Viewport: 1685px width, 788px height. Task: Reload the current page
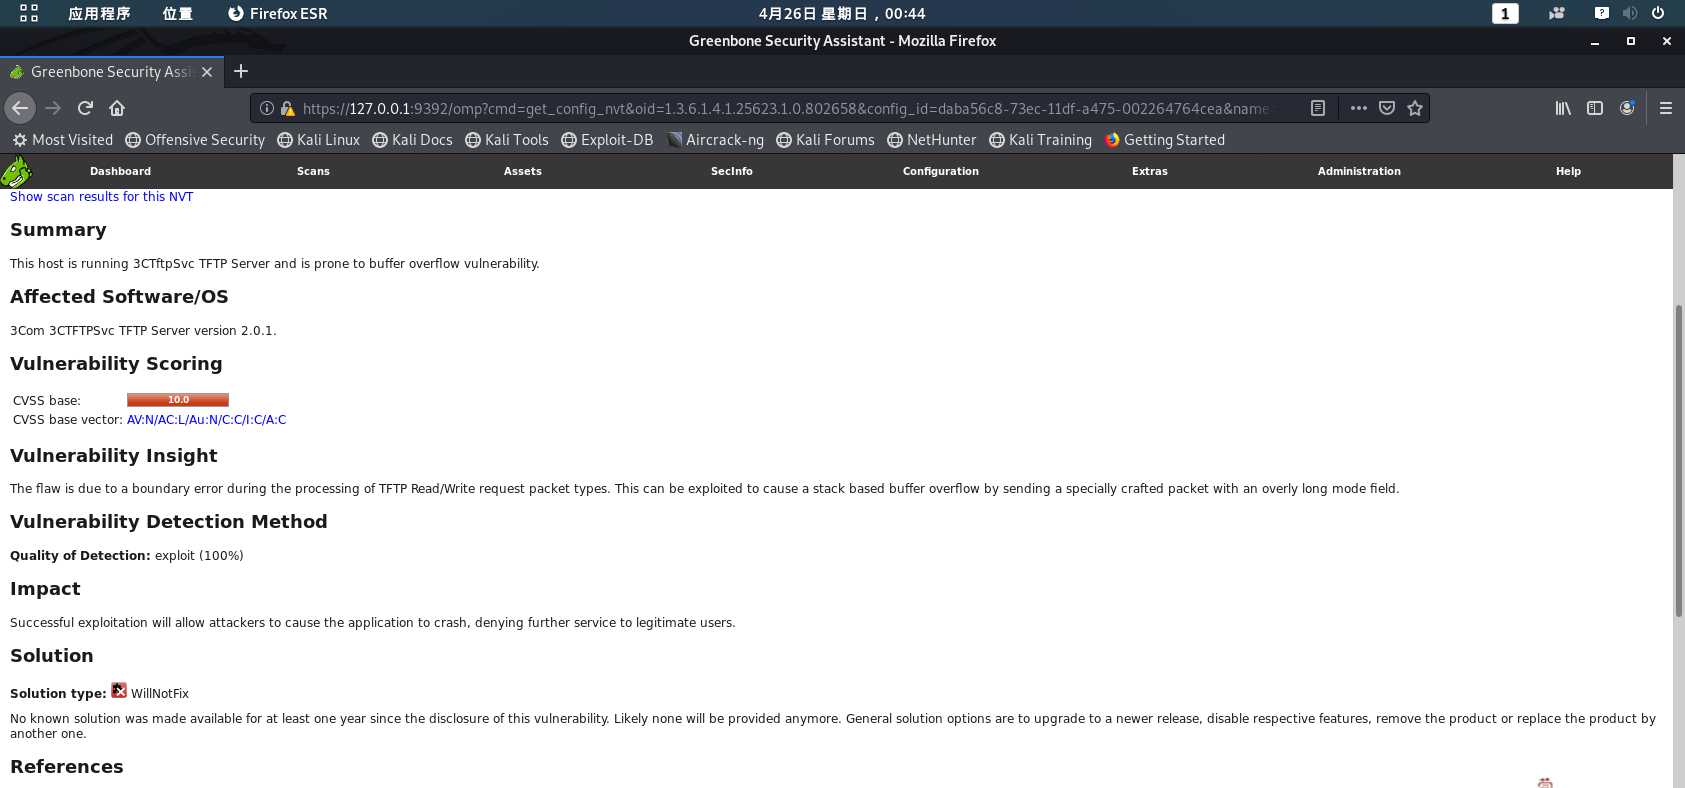[85, 108]
